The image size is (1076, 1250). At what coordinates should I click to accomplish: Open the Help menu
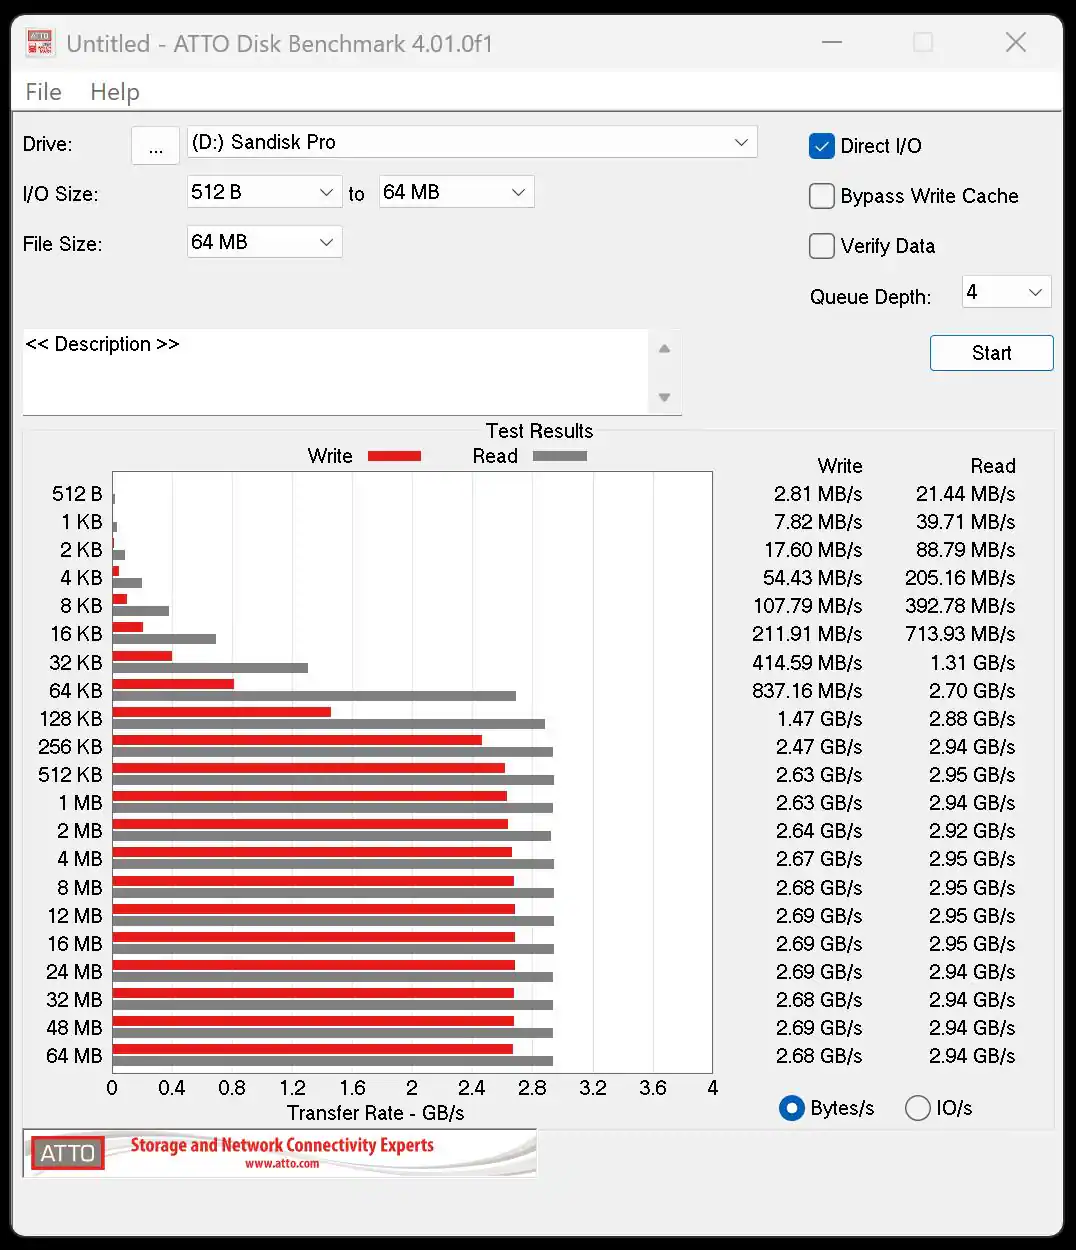click(115, 92)
